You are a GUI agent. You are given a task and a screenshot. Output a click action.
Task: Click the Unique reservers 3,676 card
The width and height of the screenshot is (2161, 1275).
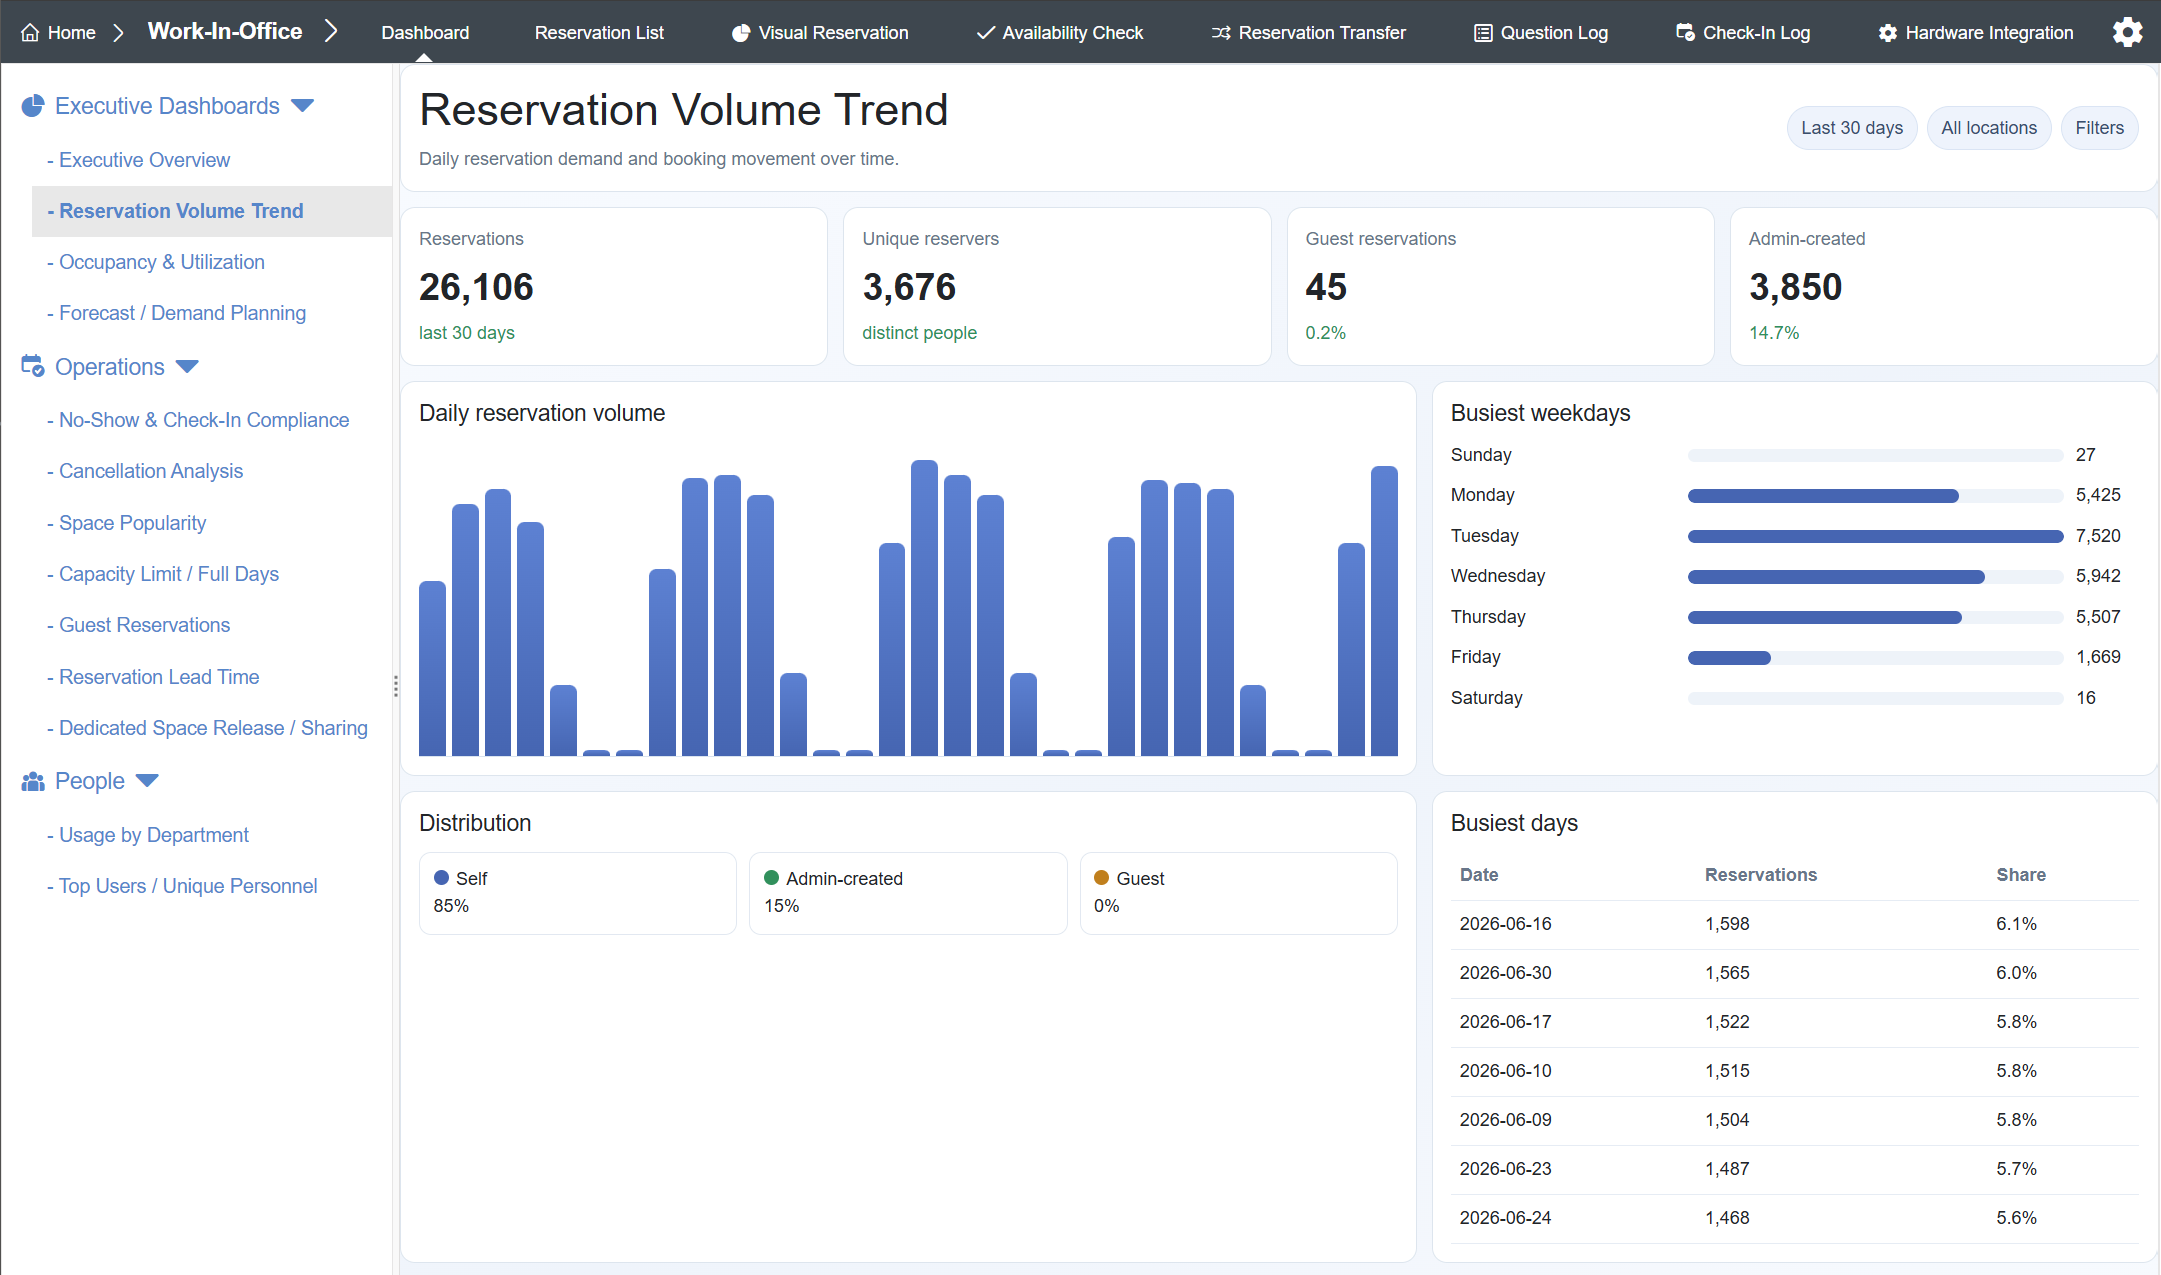(1057, 286)
